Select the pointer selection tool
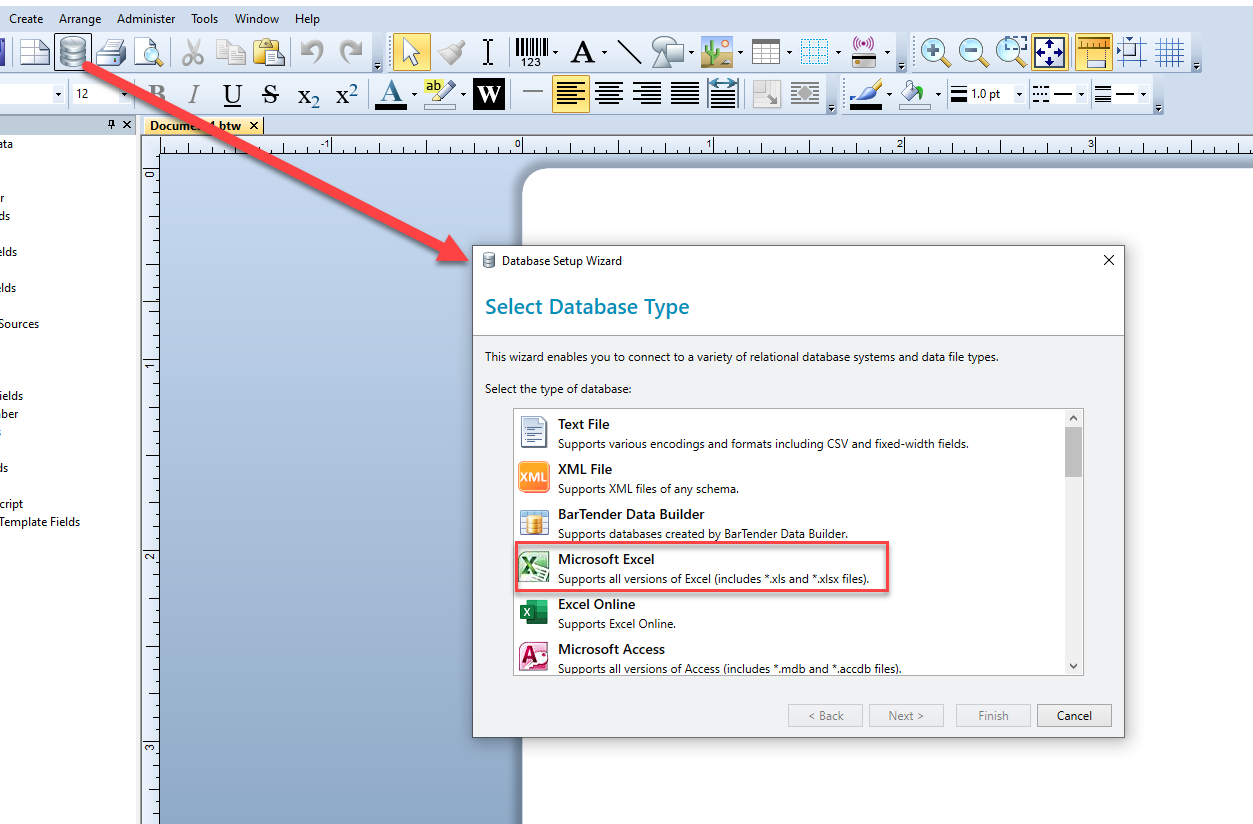Image resolution: width=1253 pixels, height=824 pixels. [412, 52]
